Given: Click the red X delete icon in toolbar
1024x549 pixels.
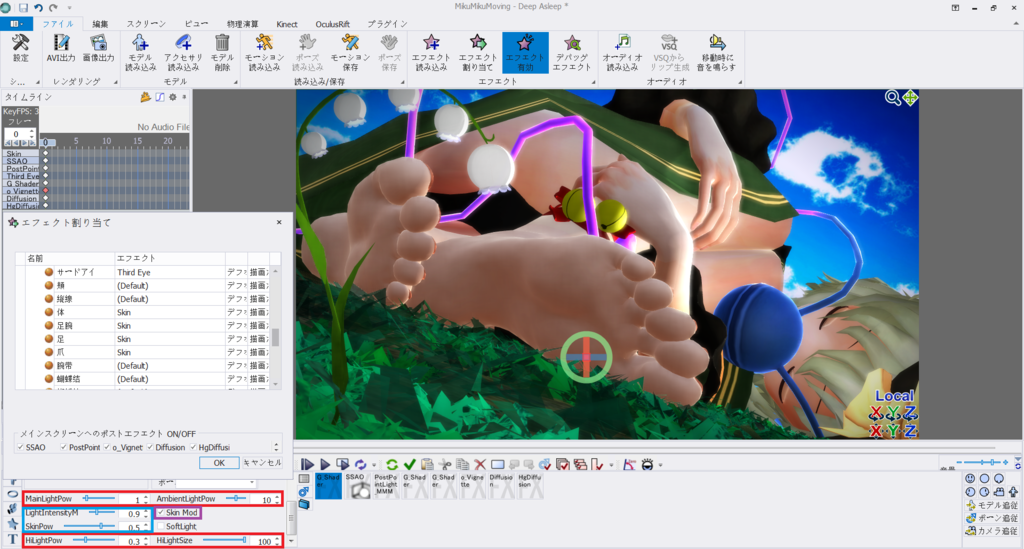Looking at the screenshot, I should 480,465.
